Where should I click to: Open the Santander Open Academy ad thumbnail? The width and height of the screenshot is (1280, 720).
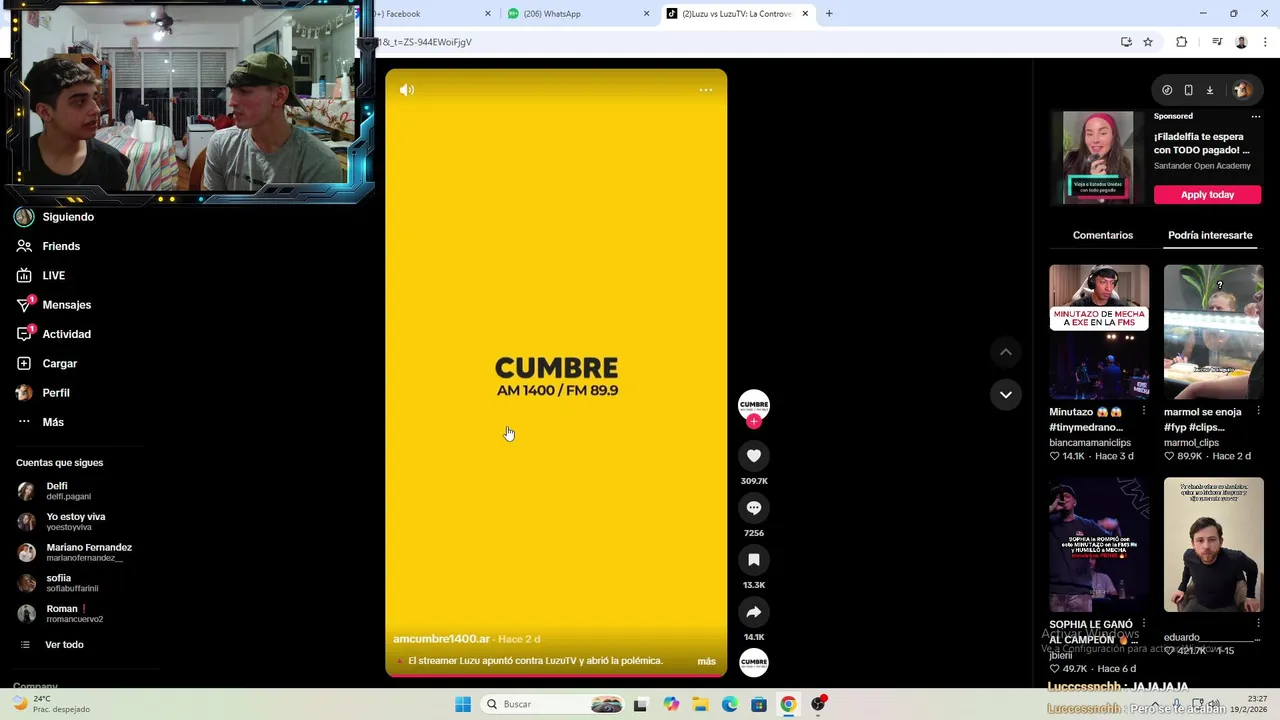tap(1098, 157)
